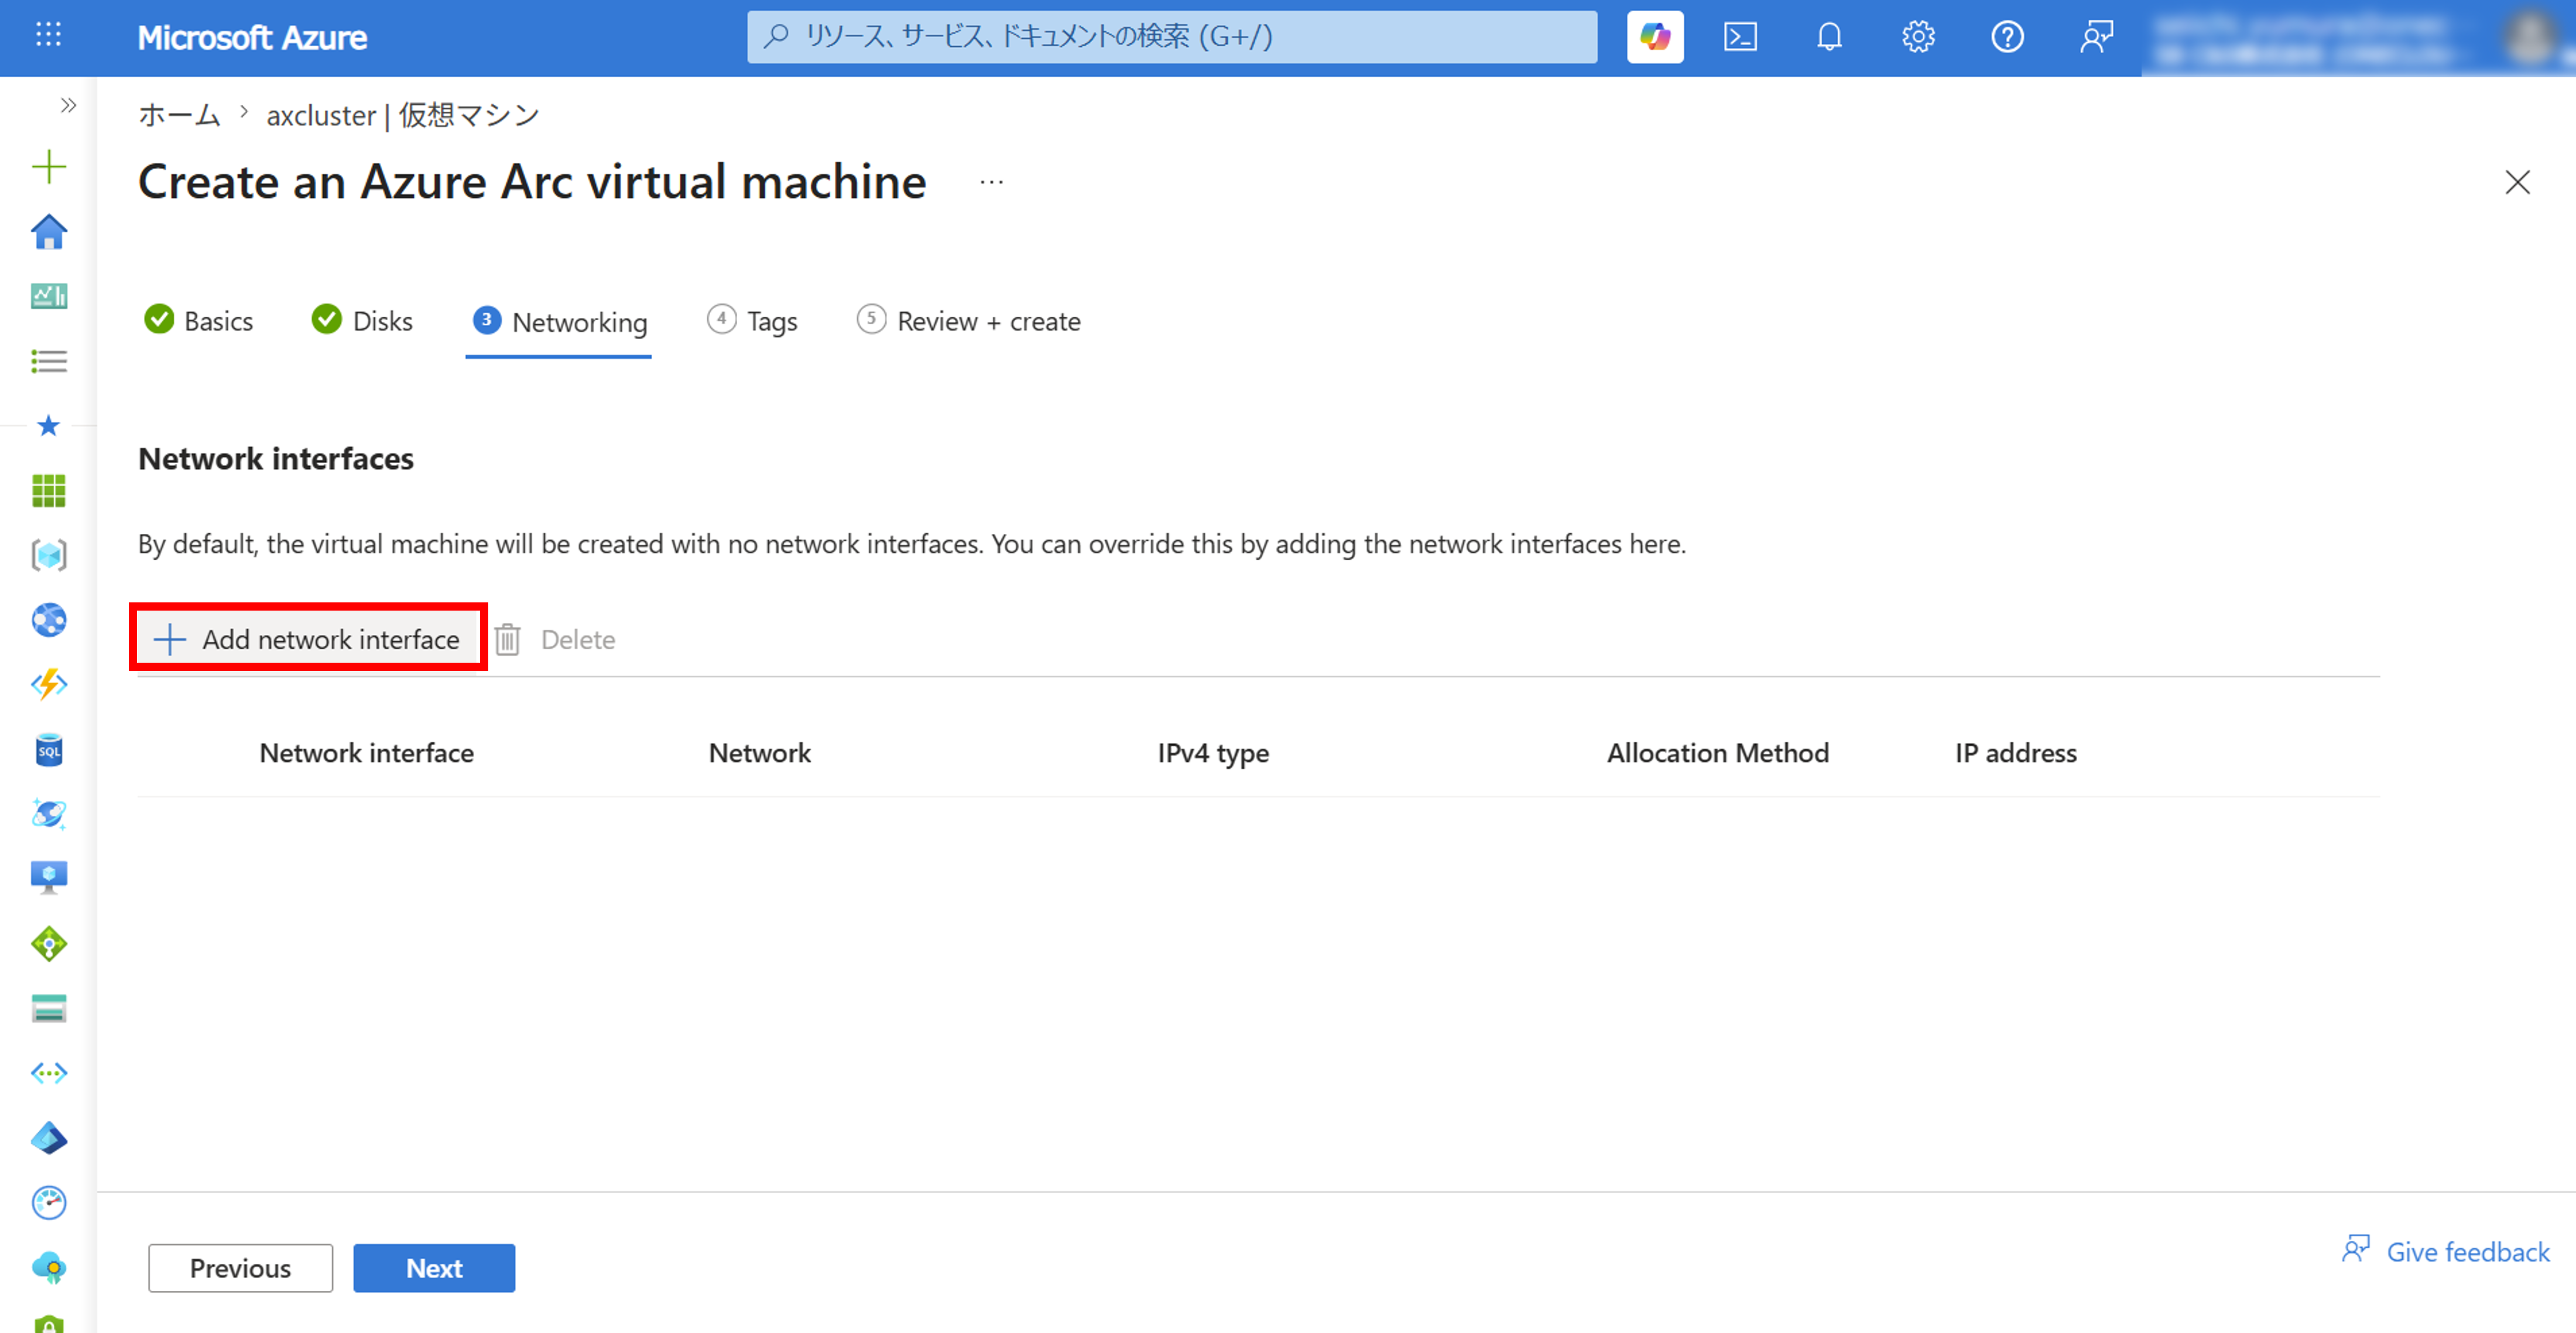Open SQL databases sidebar icon
Screen dimensions: 2576x1333
point(48,750)
